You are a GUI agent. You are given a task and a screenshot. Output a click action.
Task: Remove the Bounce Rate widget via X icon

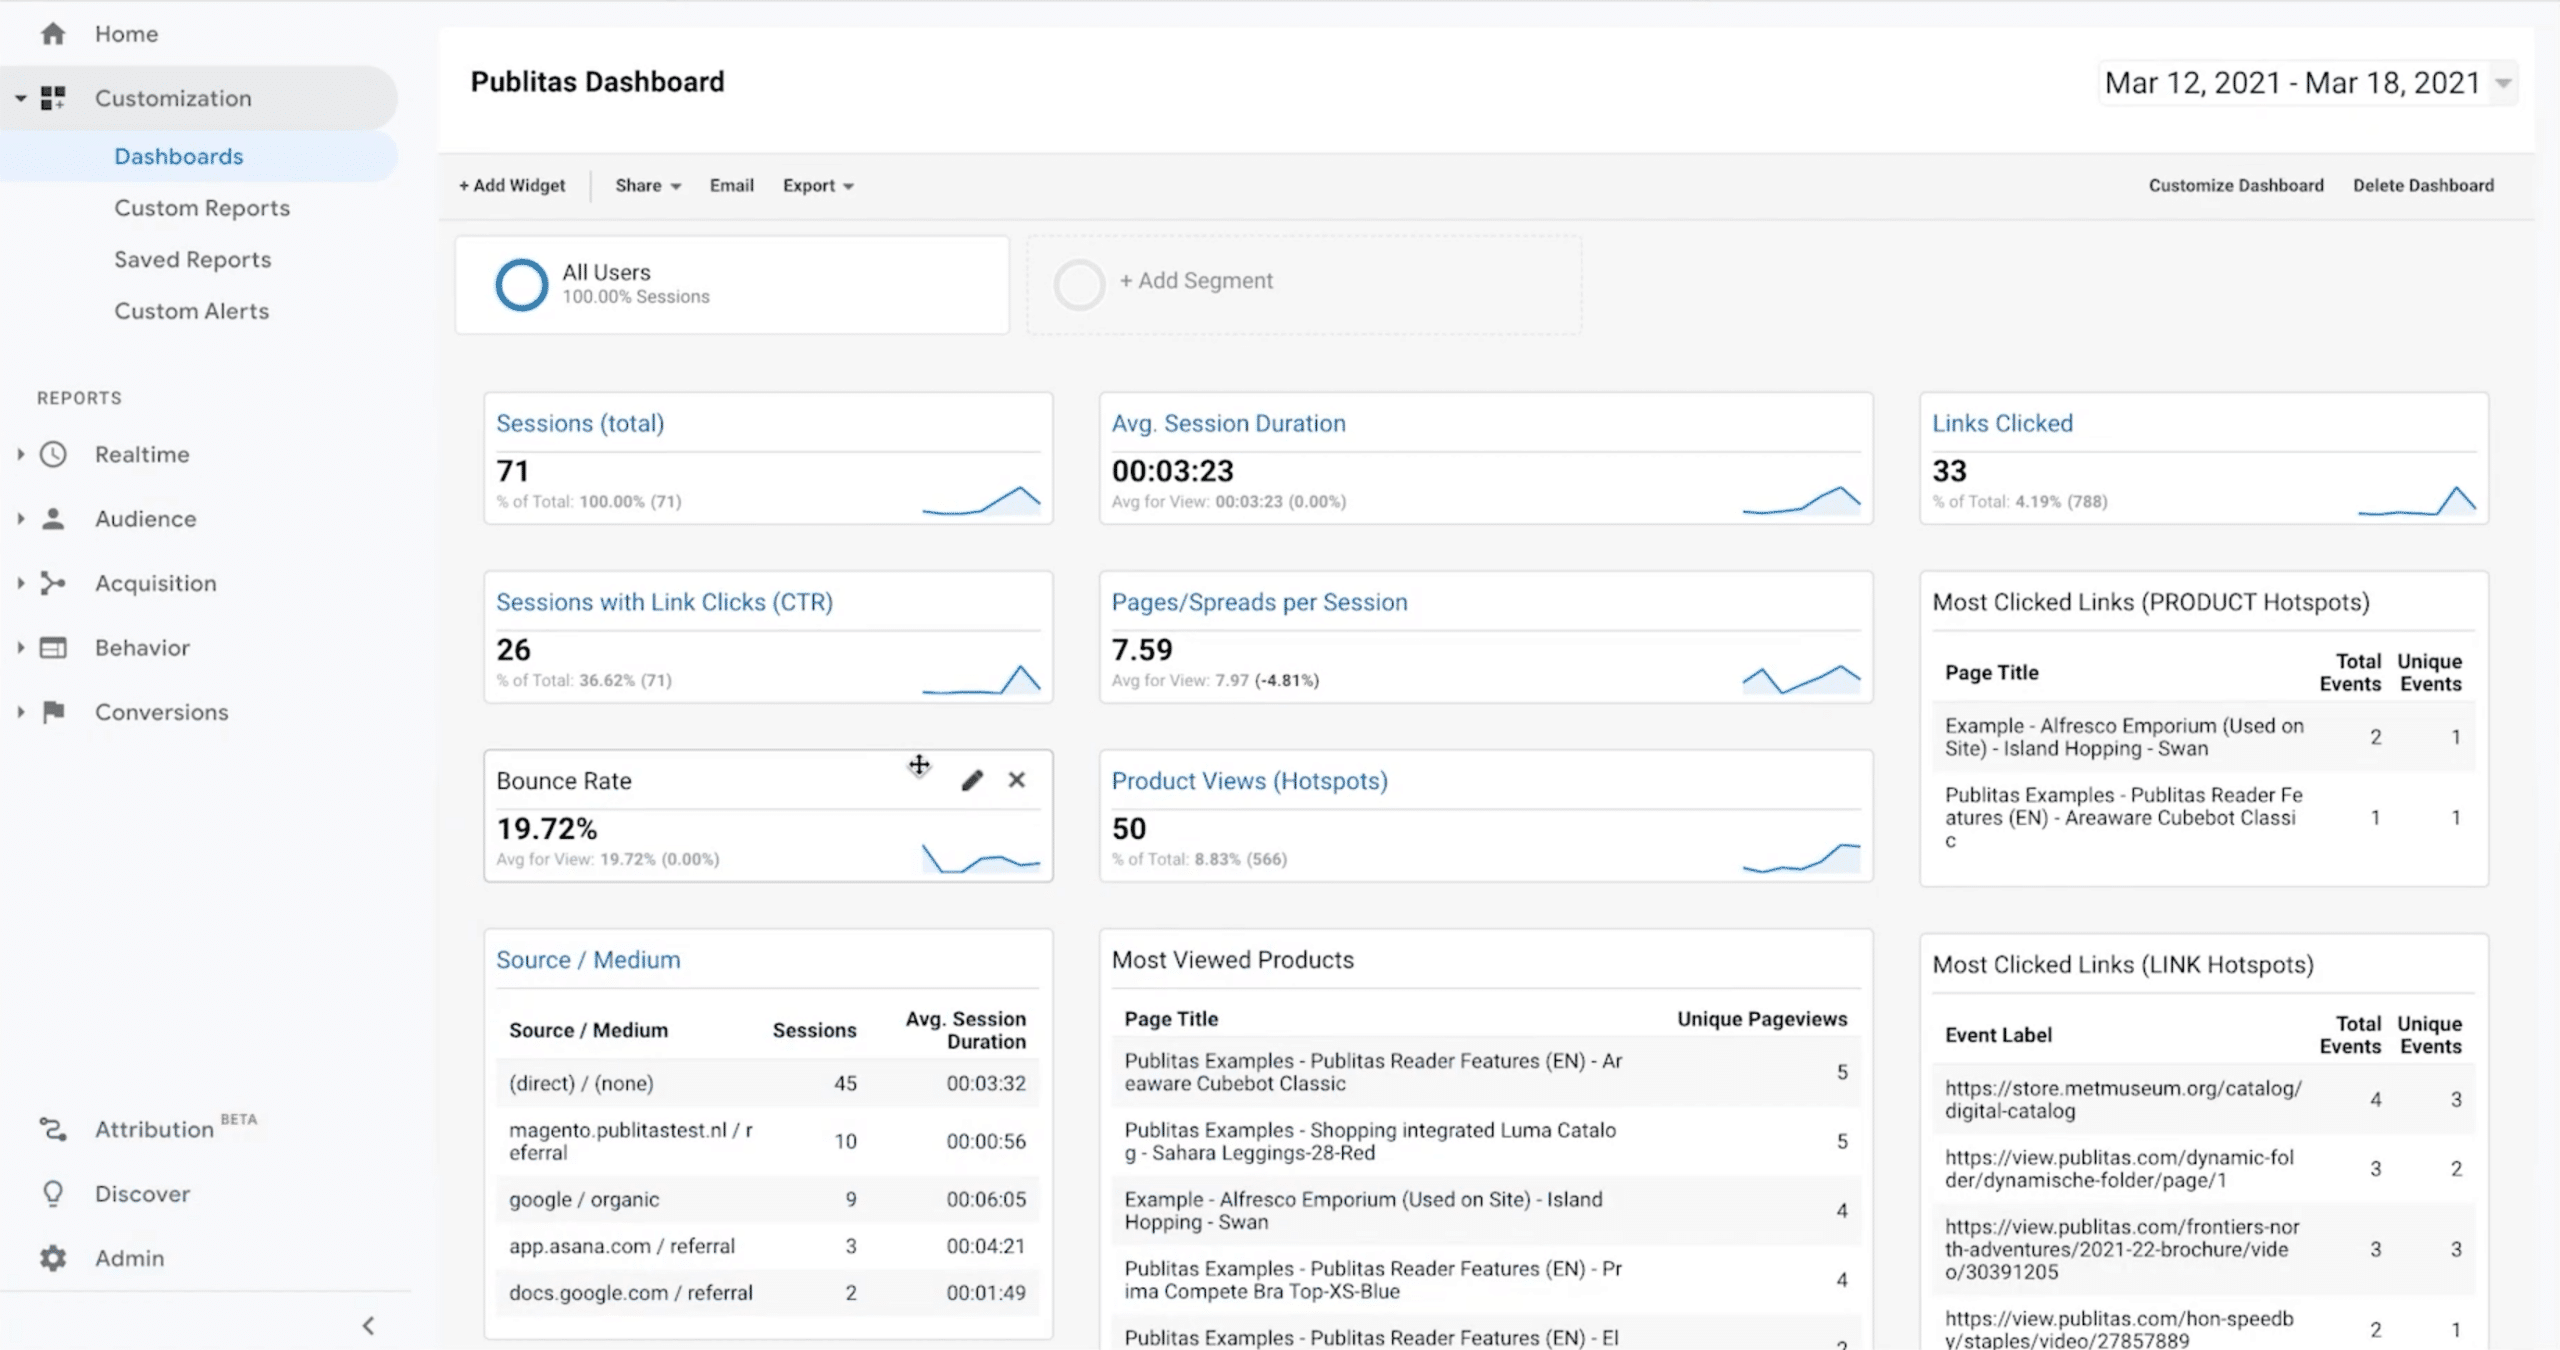pos(1017,779)
